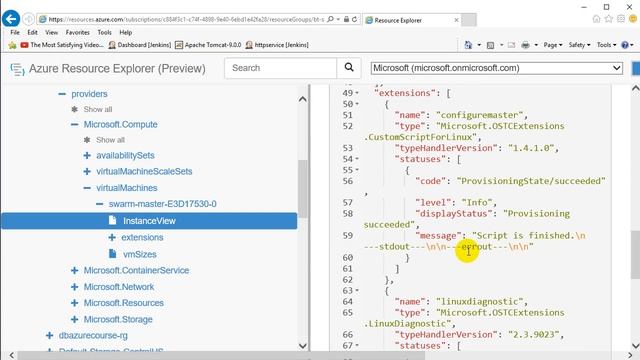Click the command bar Home icon
The width and height of the screenshot is (640, 360).
click(x=469, y=45)
